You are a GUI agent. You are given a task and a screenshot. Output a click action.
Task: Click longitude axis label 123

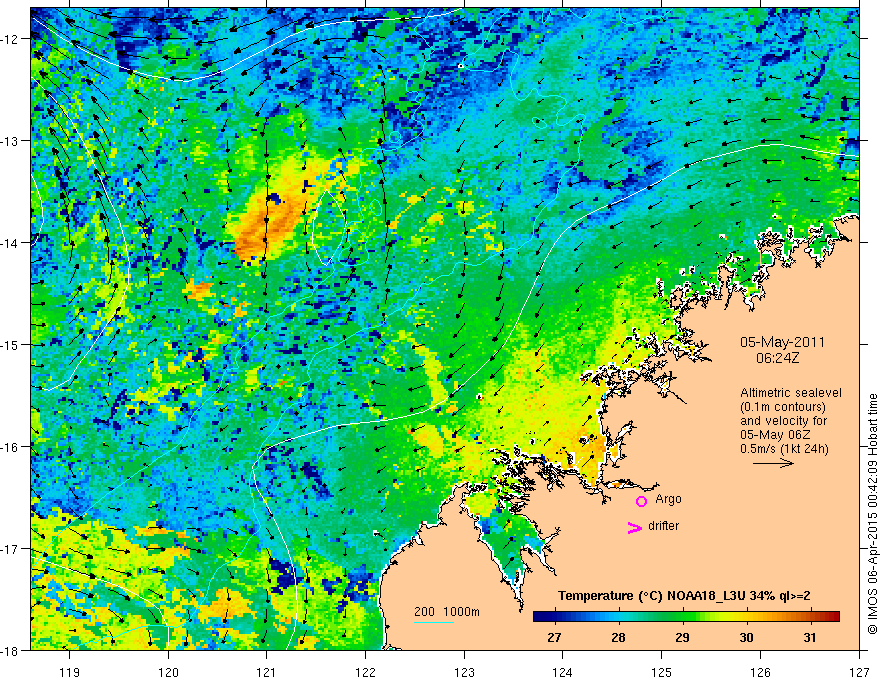coord(464,672)
